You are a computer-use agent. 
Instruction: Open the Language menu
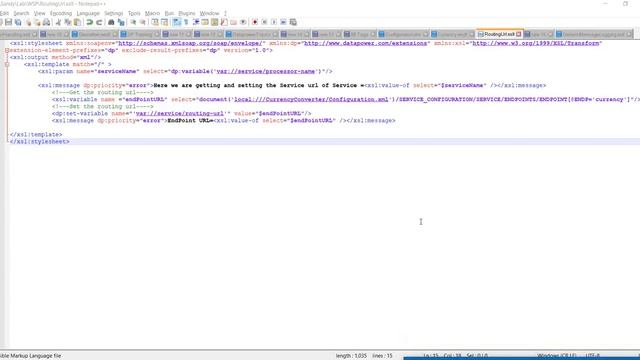tap(88, 13)
